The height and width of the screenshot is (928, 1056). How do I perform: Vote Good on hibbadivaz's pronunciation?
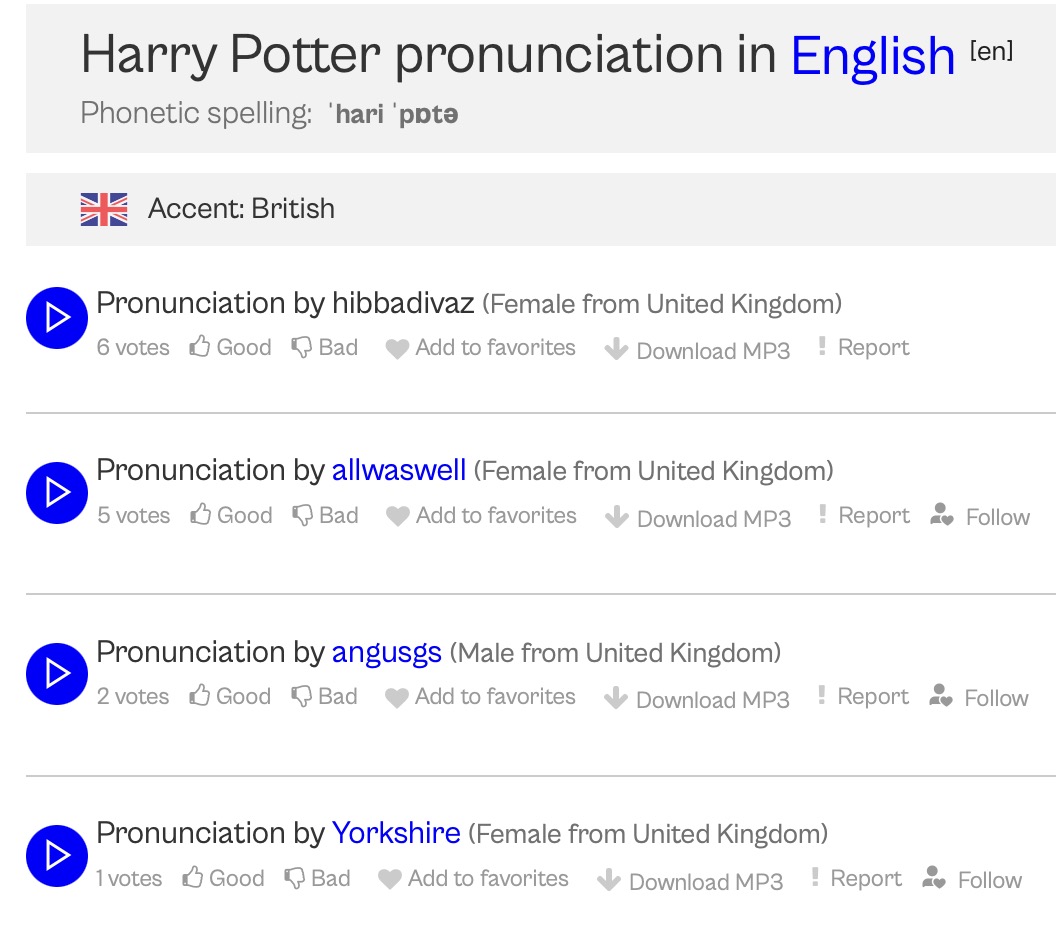pyautogui.click(x=231, y=348)
